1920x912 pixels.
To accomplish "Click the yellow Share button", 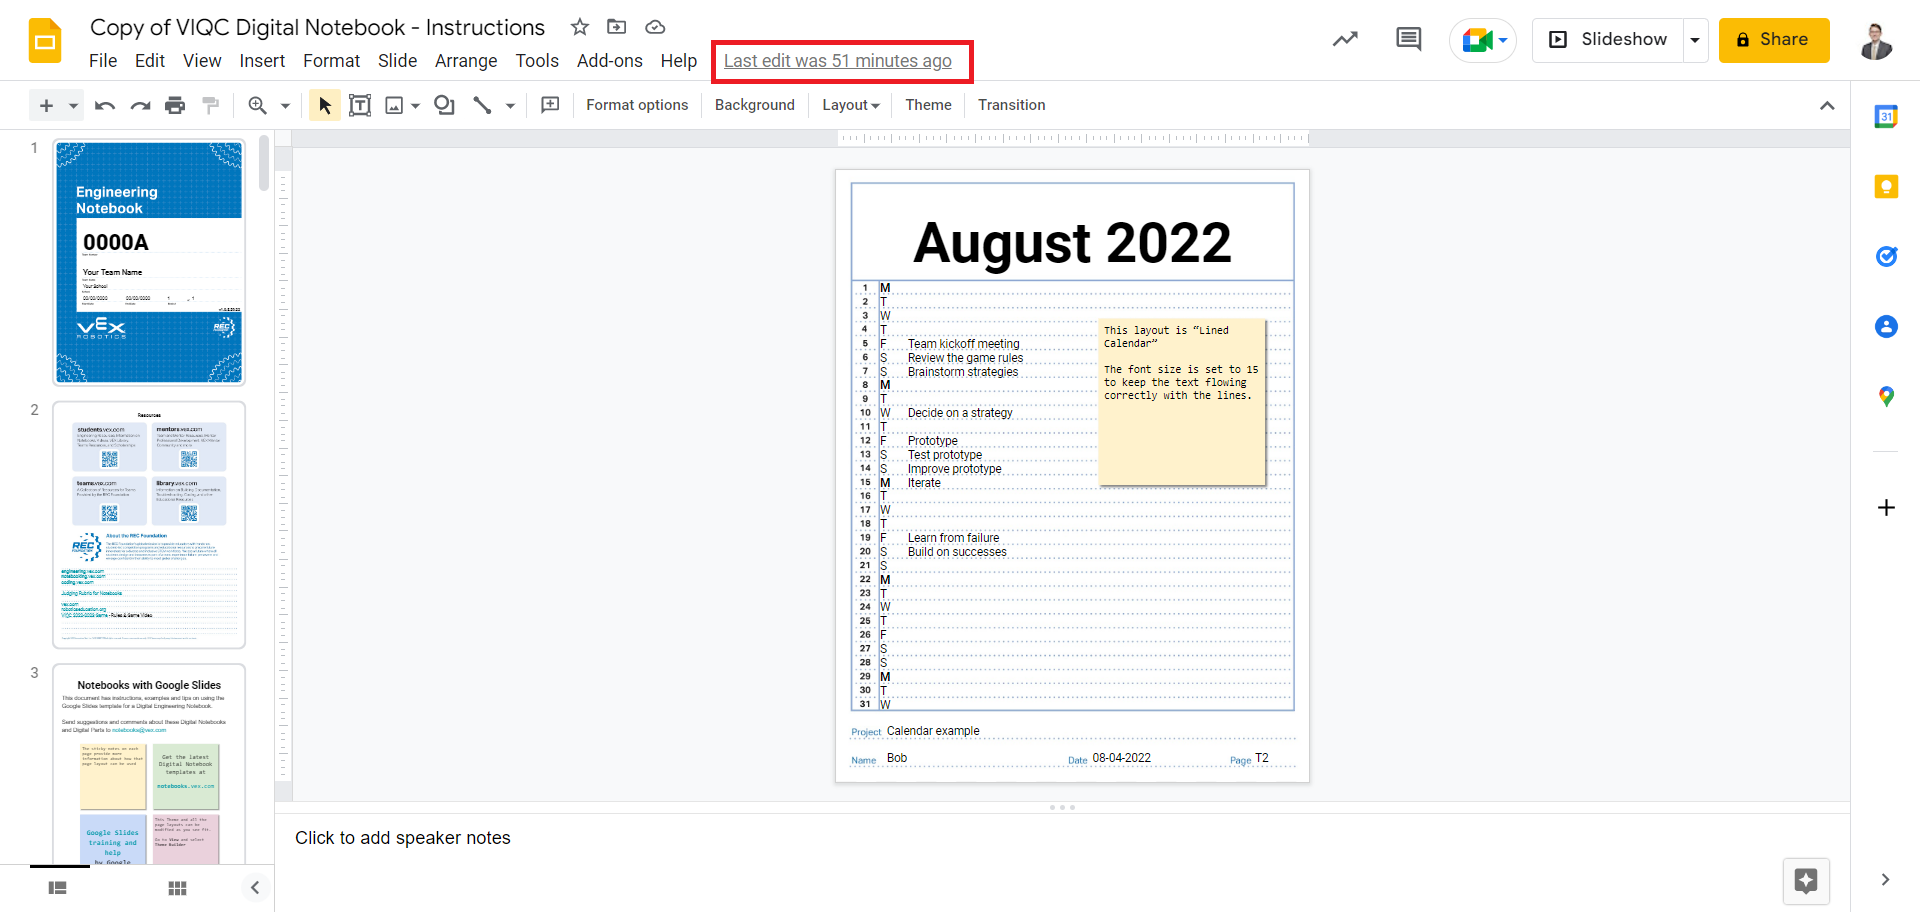I will [x=1773, y=40].
